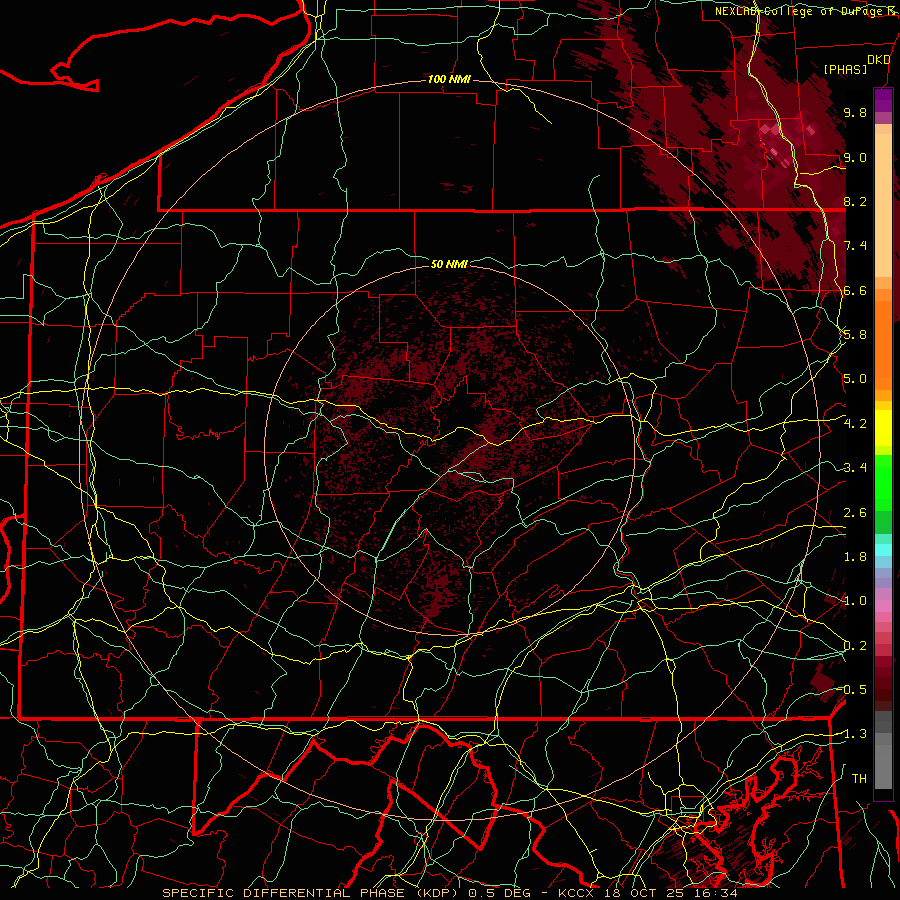Click the 1.0 legend scale value
Image resolution: width=900 pixels, height=900 pixels.
[855, 601]
